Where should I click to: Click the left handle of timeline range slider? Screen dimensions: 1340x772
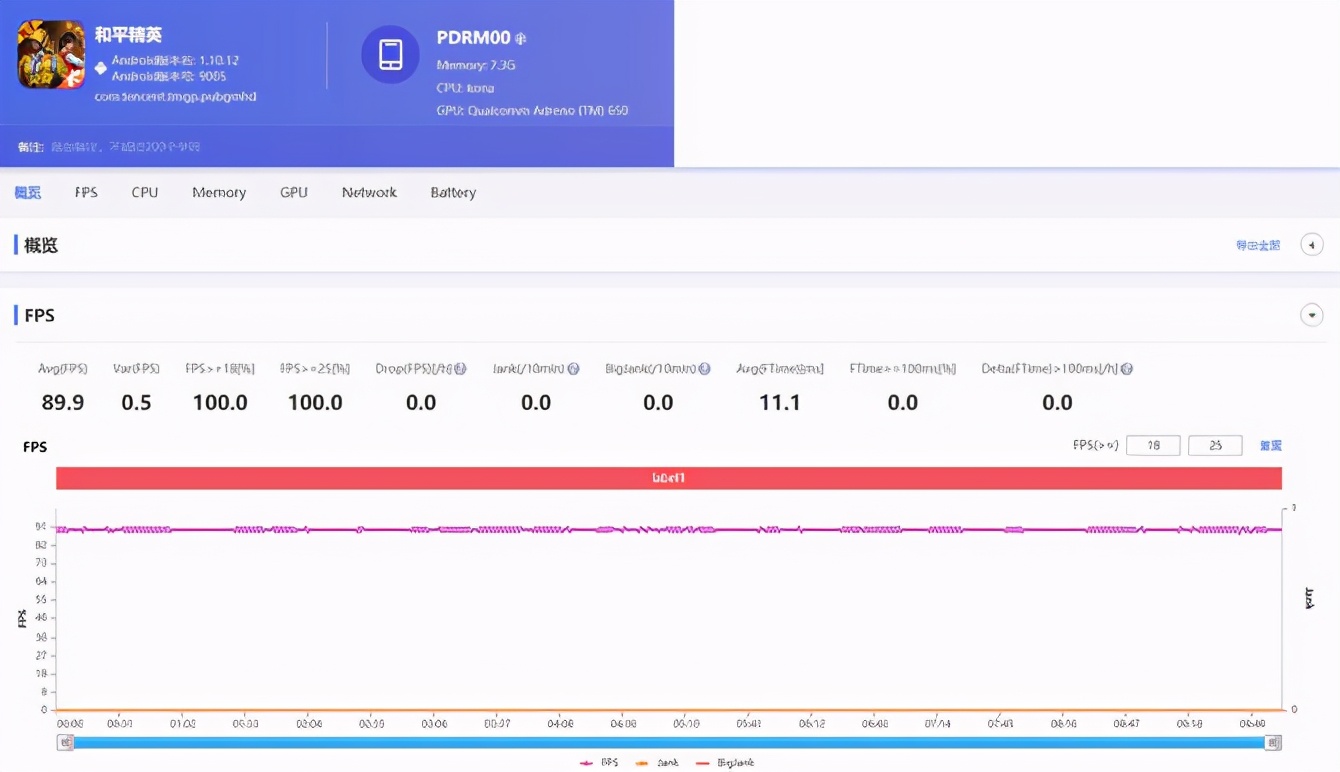(x=65, y=742)
